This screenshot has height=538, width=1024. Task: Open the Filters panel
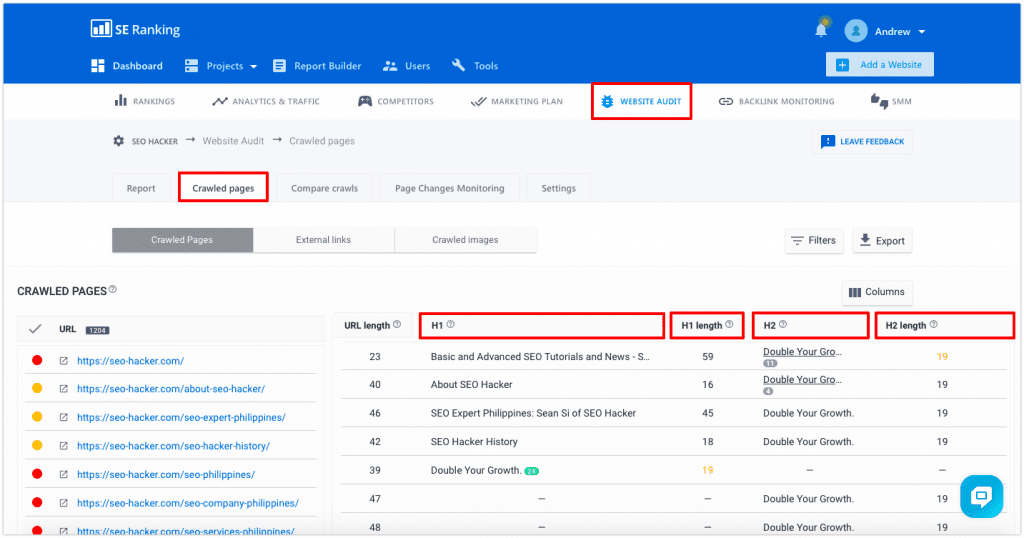(x=814, y=240)
